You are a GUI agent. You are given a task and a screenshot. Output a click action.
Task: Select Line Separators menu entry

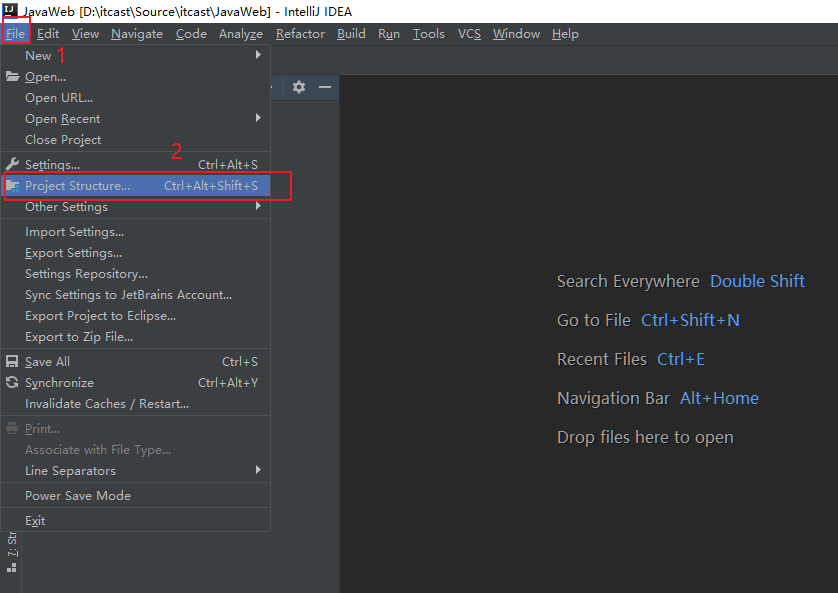[x=136, y=471]
